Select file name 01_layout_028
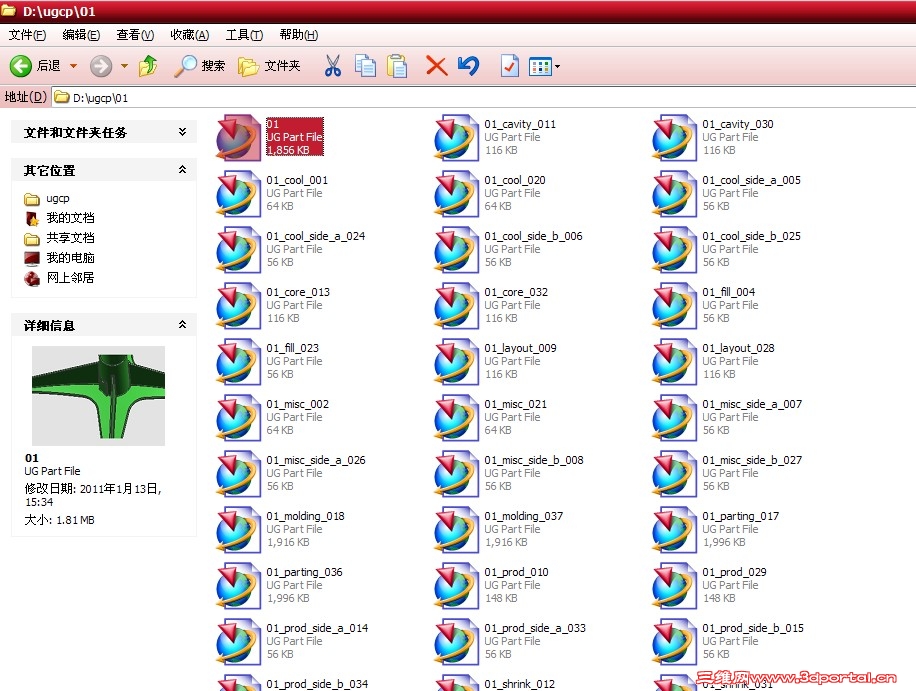 (738, 348)
